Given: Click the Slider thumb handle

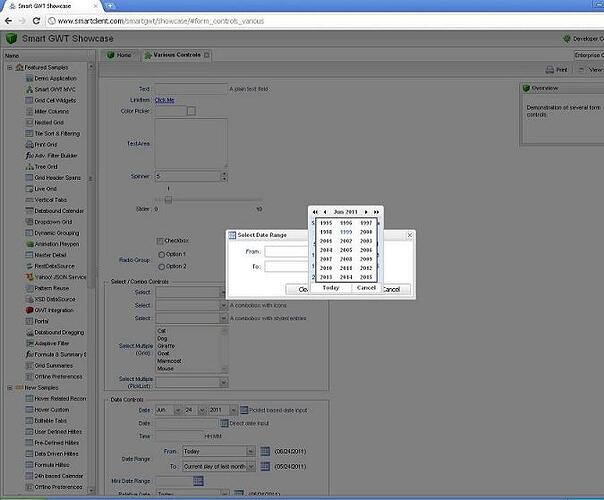Looking at the screenshot, I should 168,200.
